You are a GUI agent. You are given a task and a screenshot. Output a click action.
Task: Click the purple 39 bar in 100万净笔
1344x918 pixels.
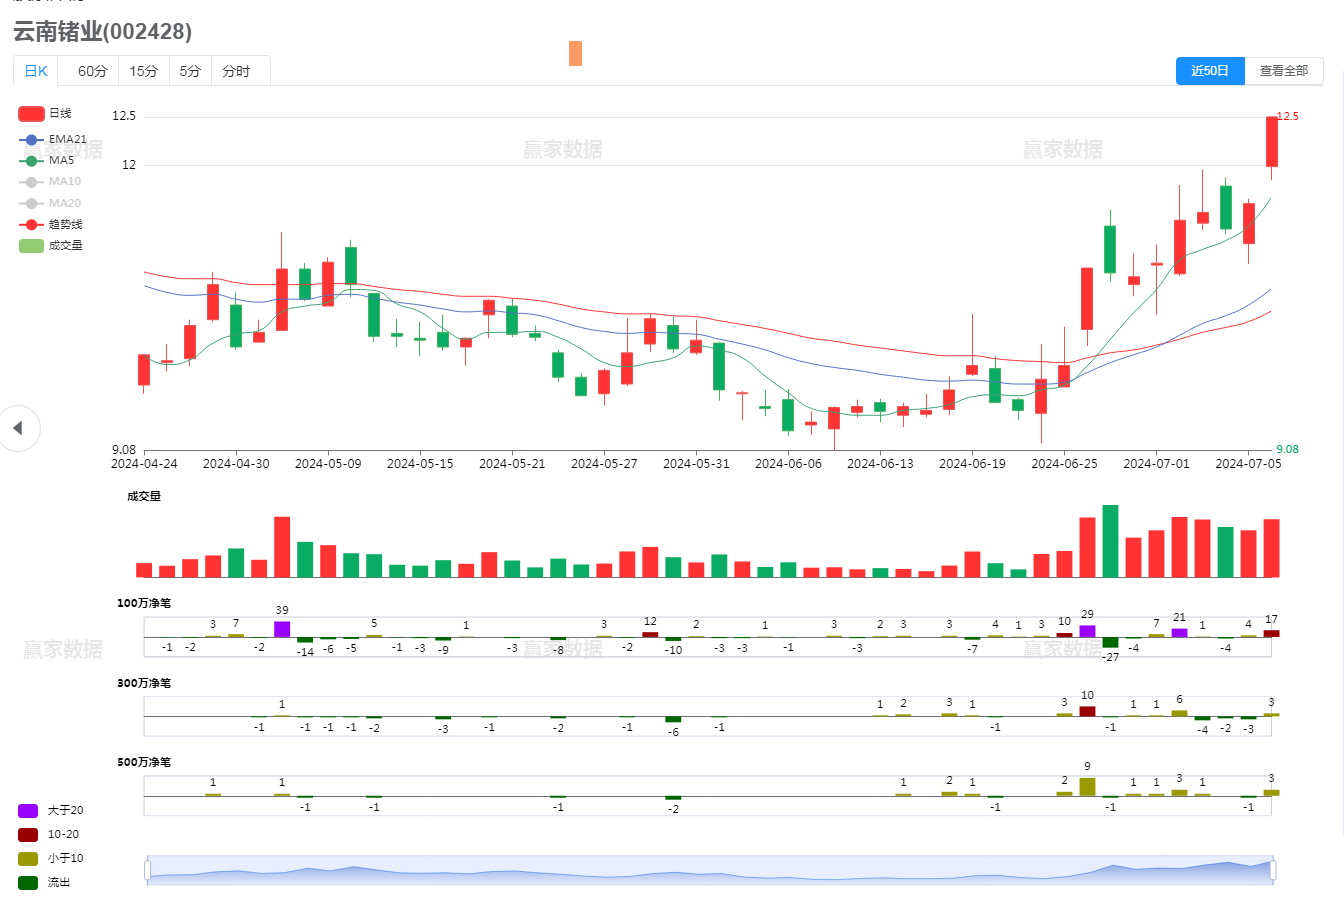coord(282,629)
